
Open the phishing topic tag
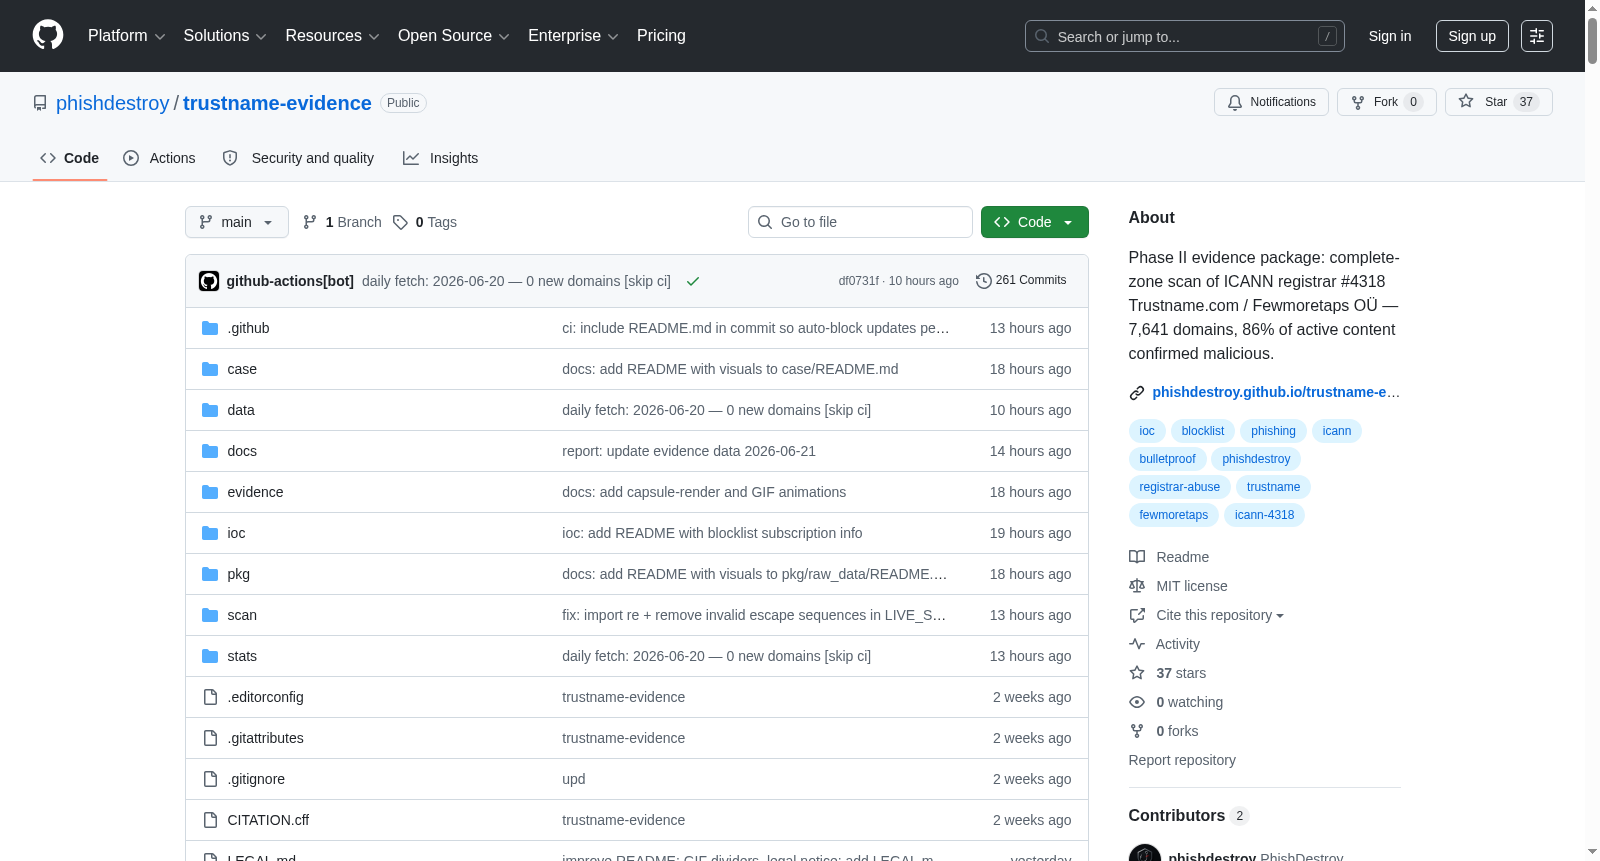(x=1273, y=431)
